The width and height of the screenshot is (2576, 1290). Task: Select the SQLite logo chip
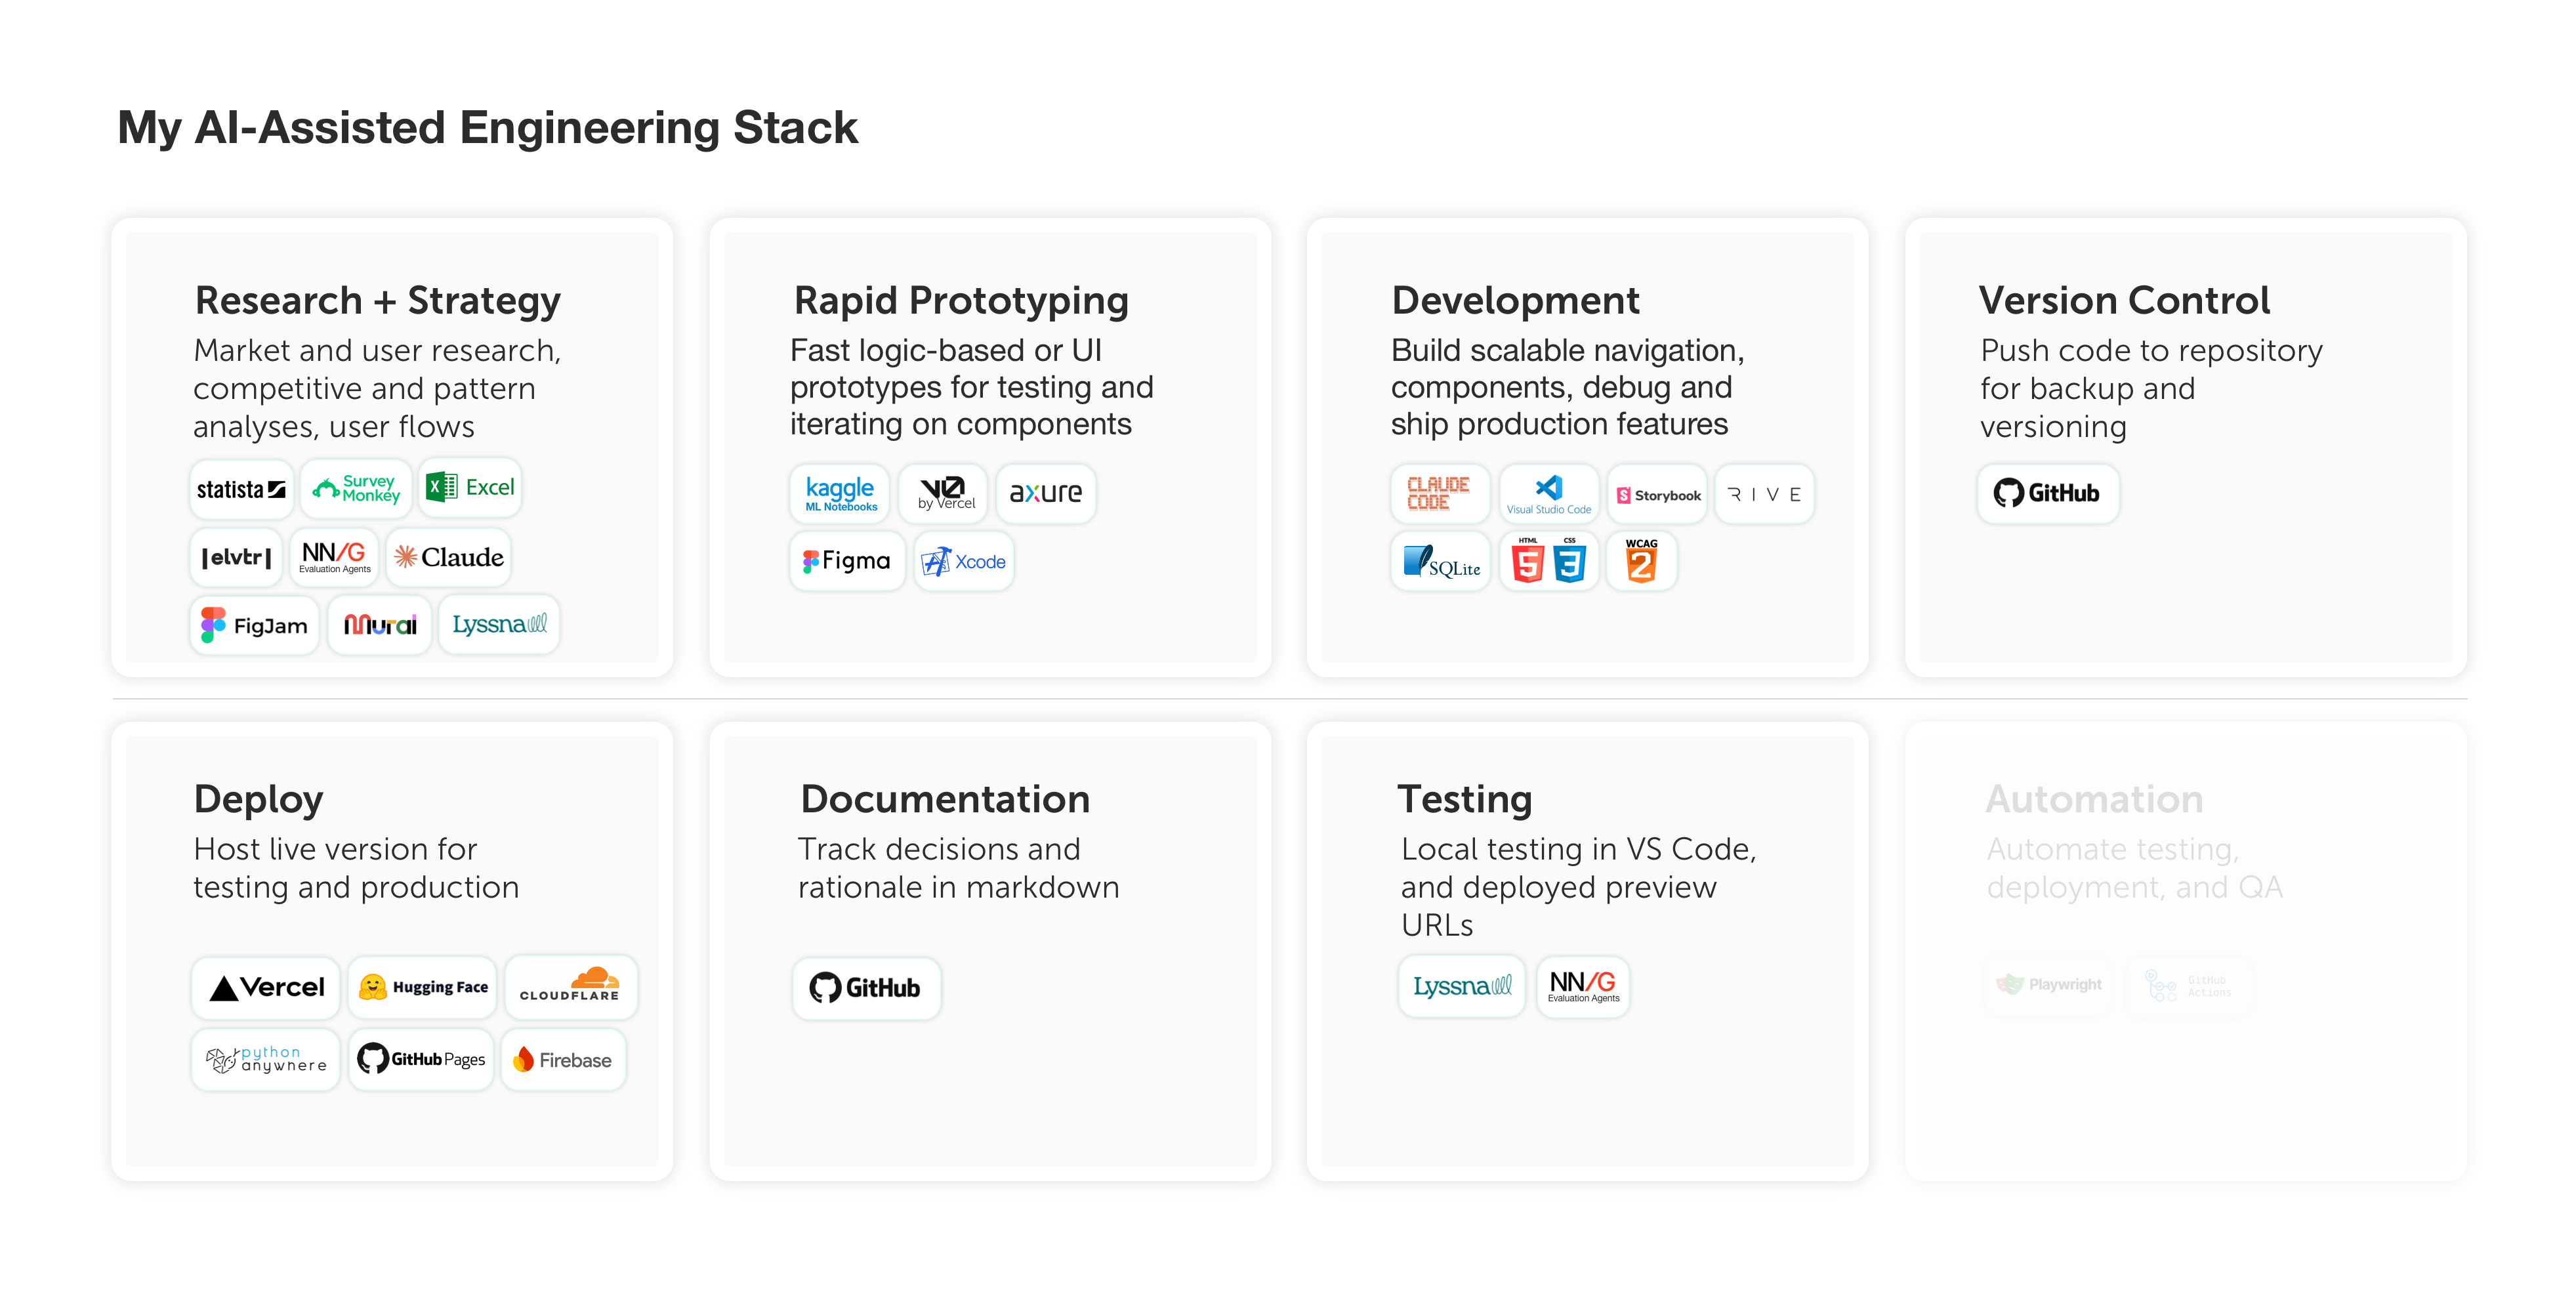(x=1441, y=562)
